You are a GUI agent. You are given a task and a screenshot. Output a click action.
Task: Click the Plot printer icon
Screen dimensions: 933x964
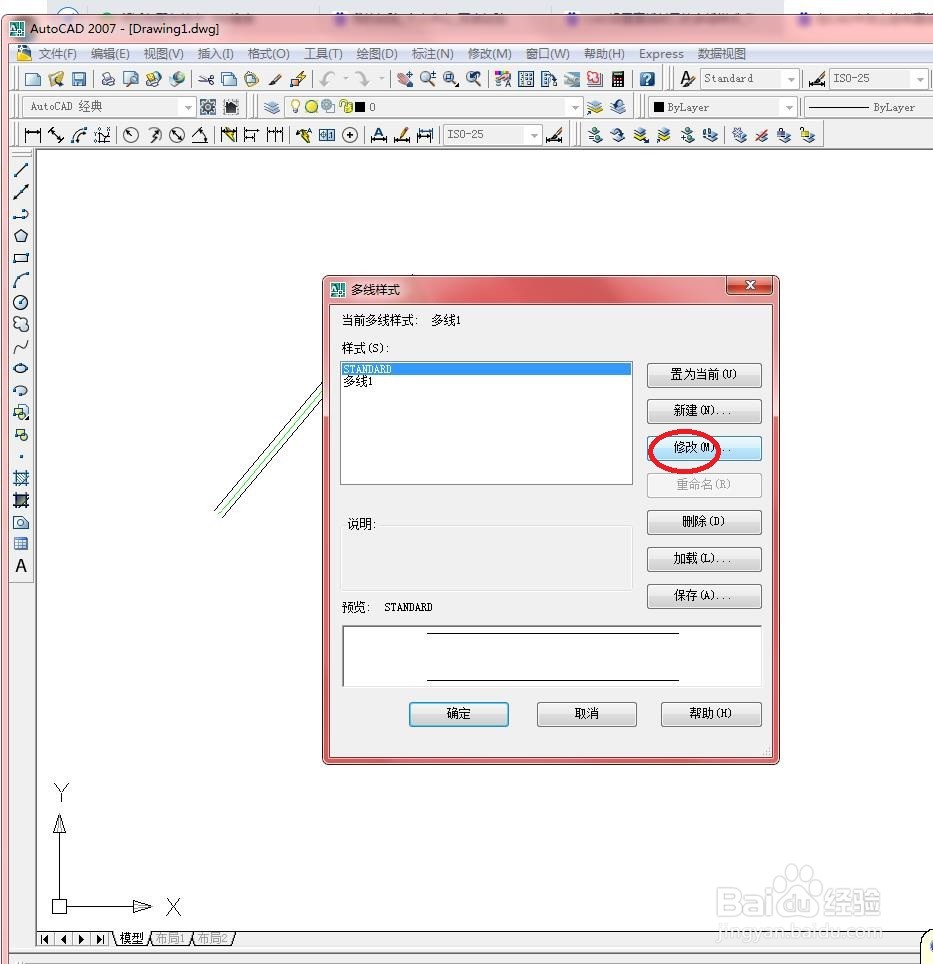108,79
